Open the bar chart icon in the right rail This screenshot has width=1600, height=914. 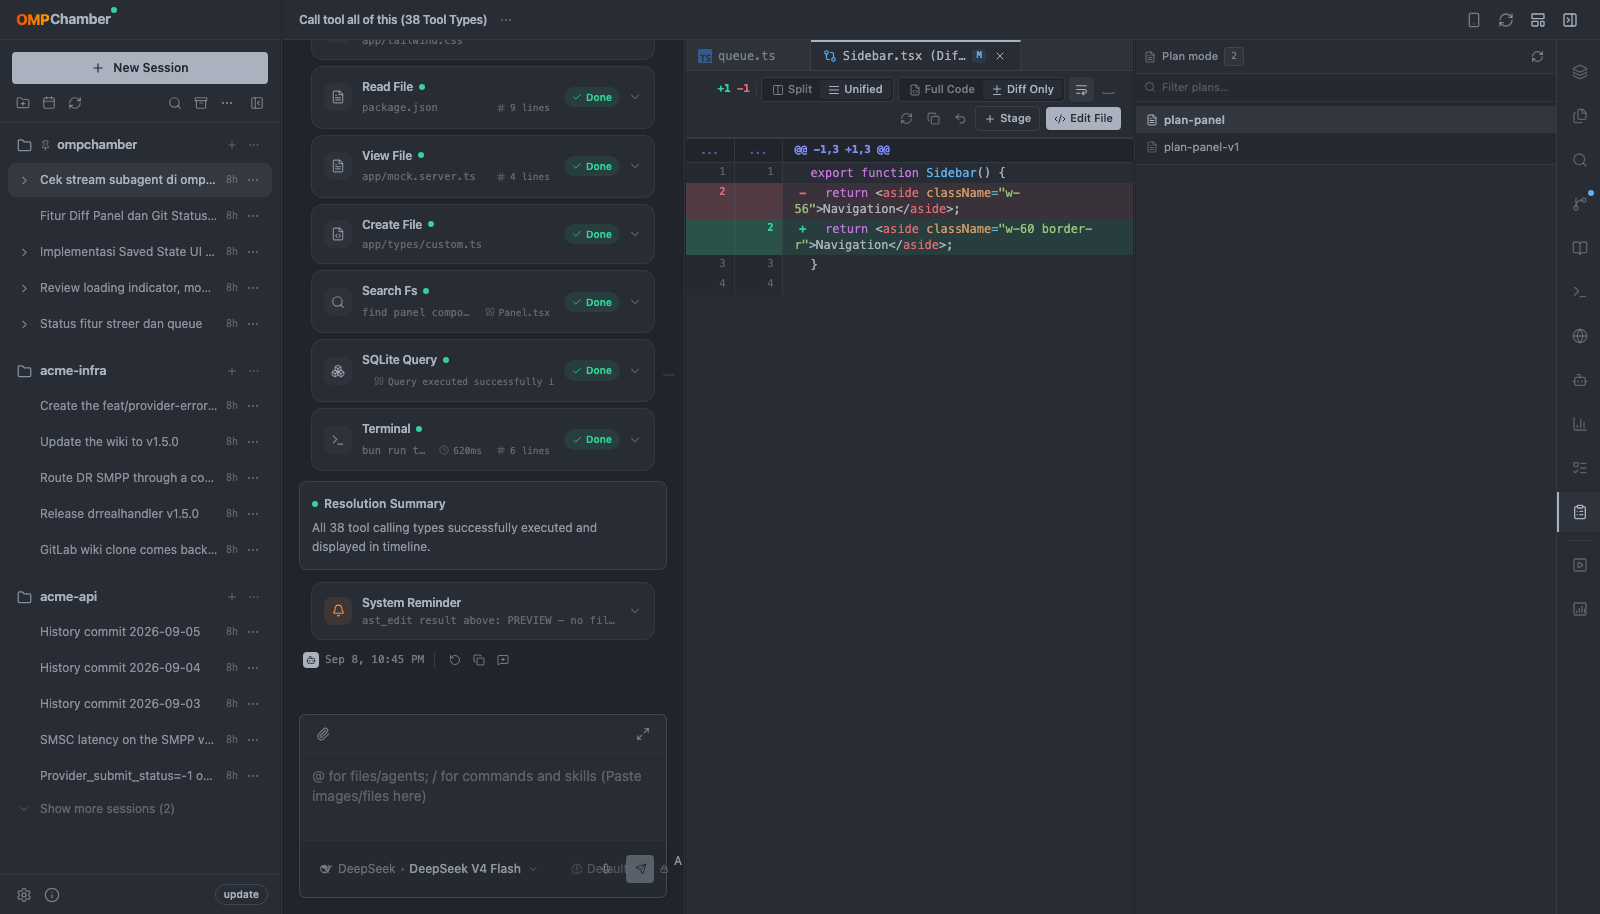pyautogui.click(x=1580, y=424)
